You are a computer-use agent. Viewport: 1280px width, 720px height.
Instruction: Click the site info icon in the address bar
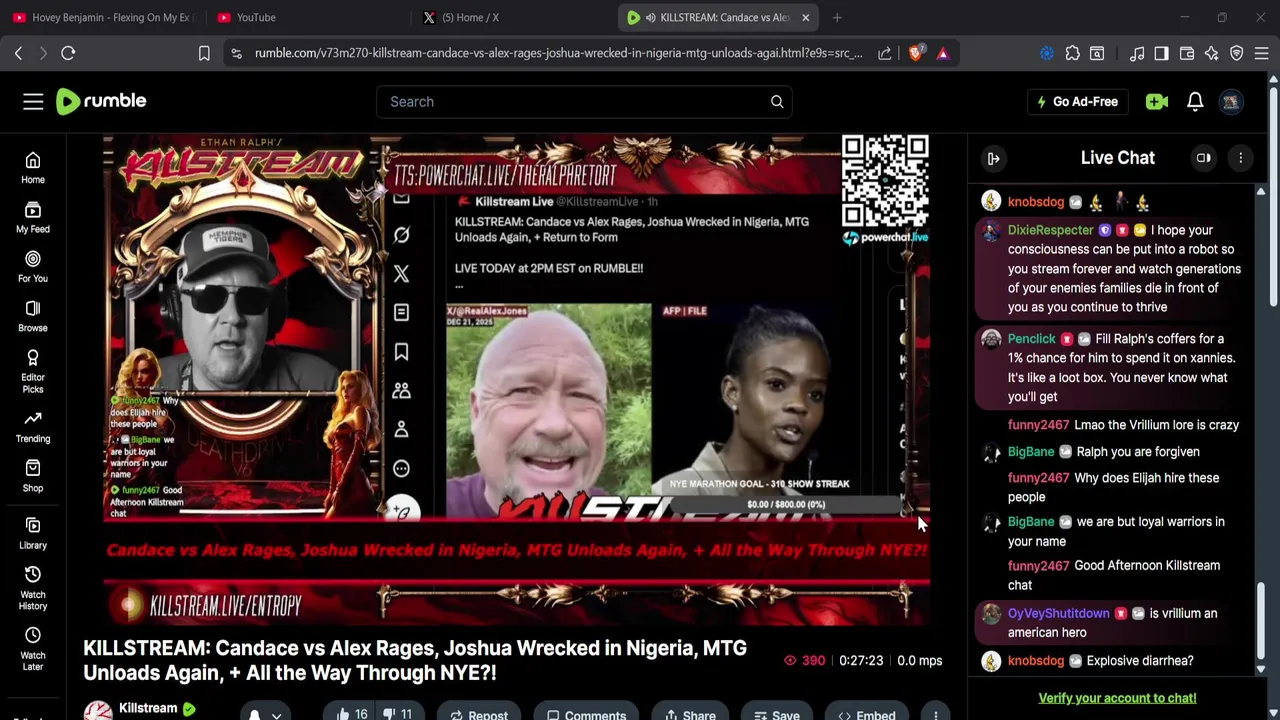point(236,53)
